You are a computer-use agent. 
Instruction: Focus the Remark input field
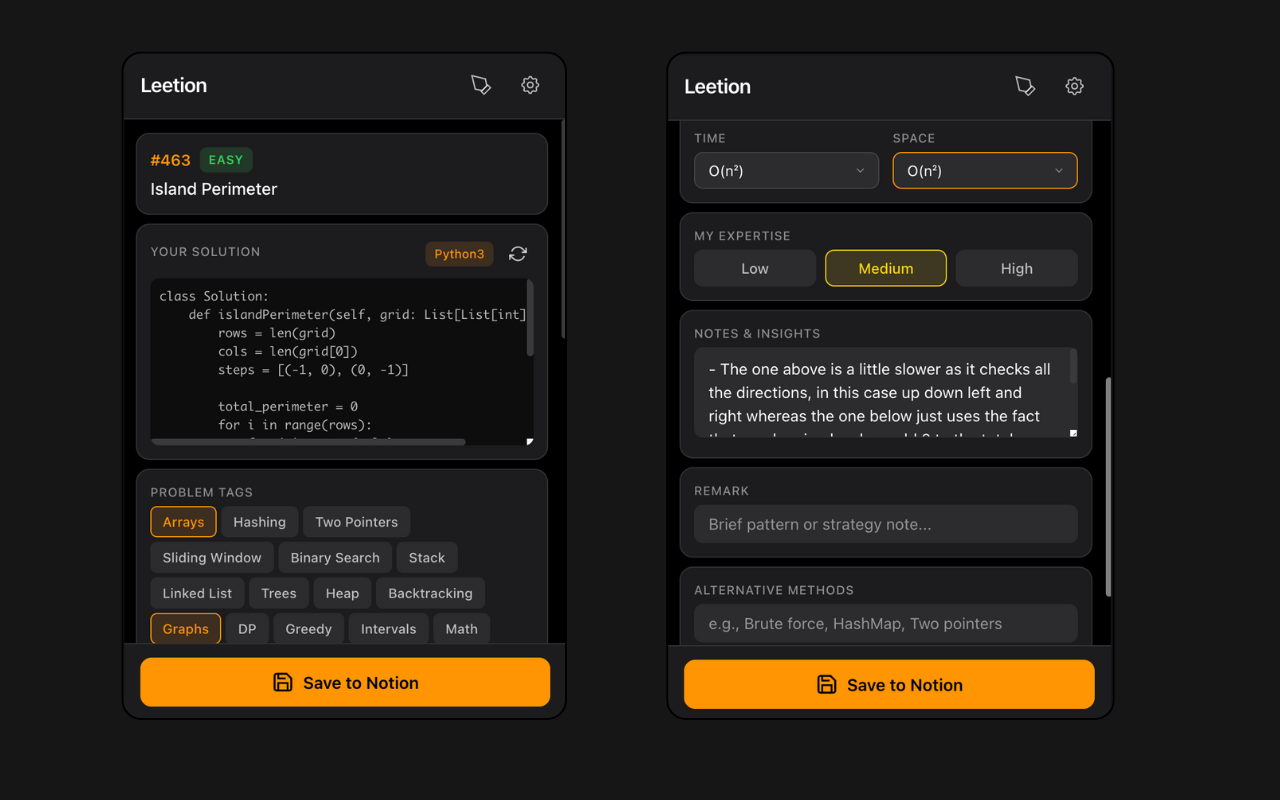coord(885,524)
